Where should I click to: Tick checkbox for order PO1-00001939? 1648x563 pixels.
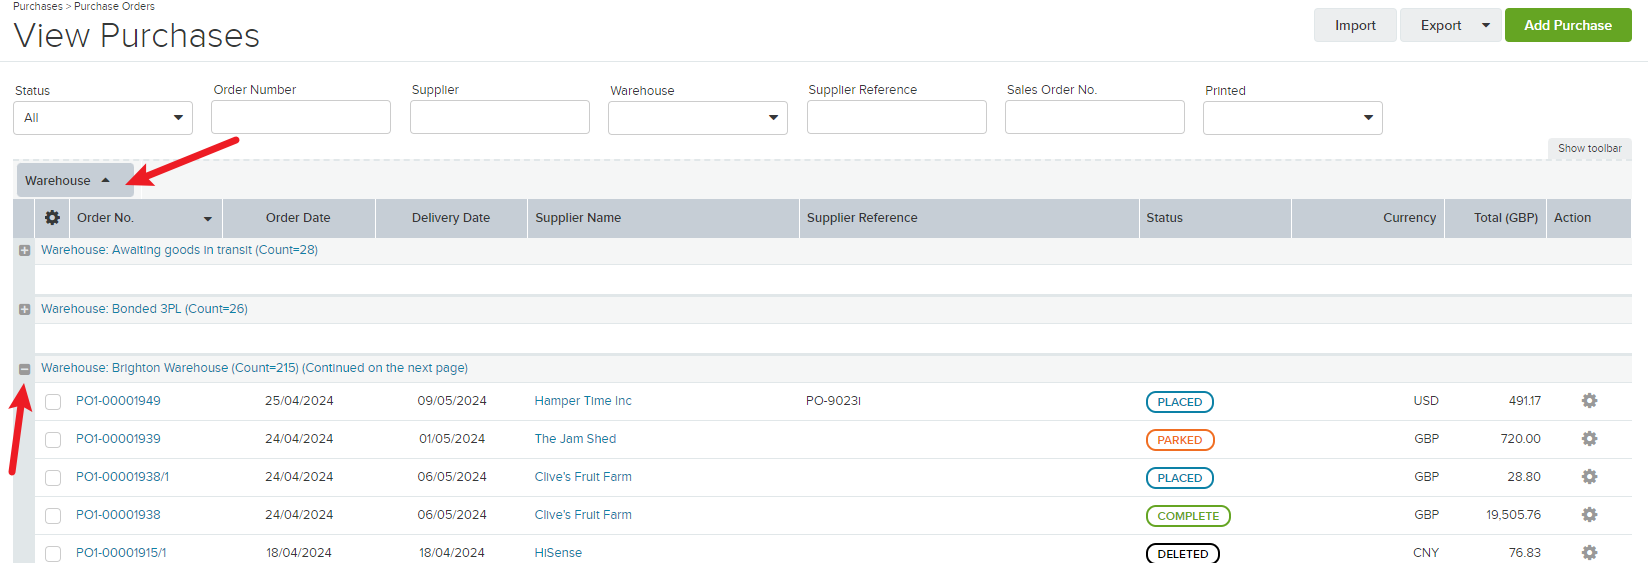click(x=53, y=440)
